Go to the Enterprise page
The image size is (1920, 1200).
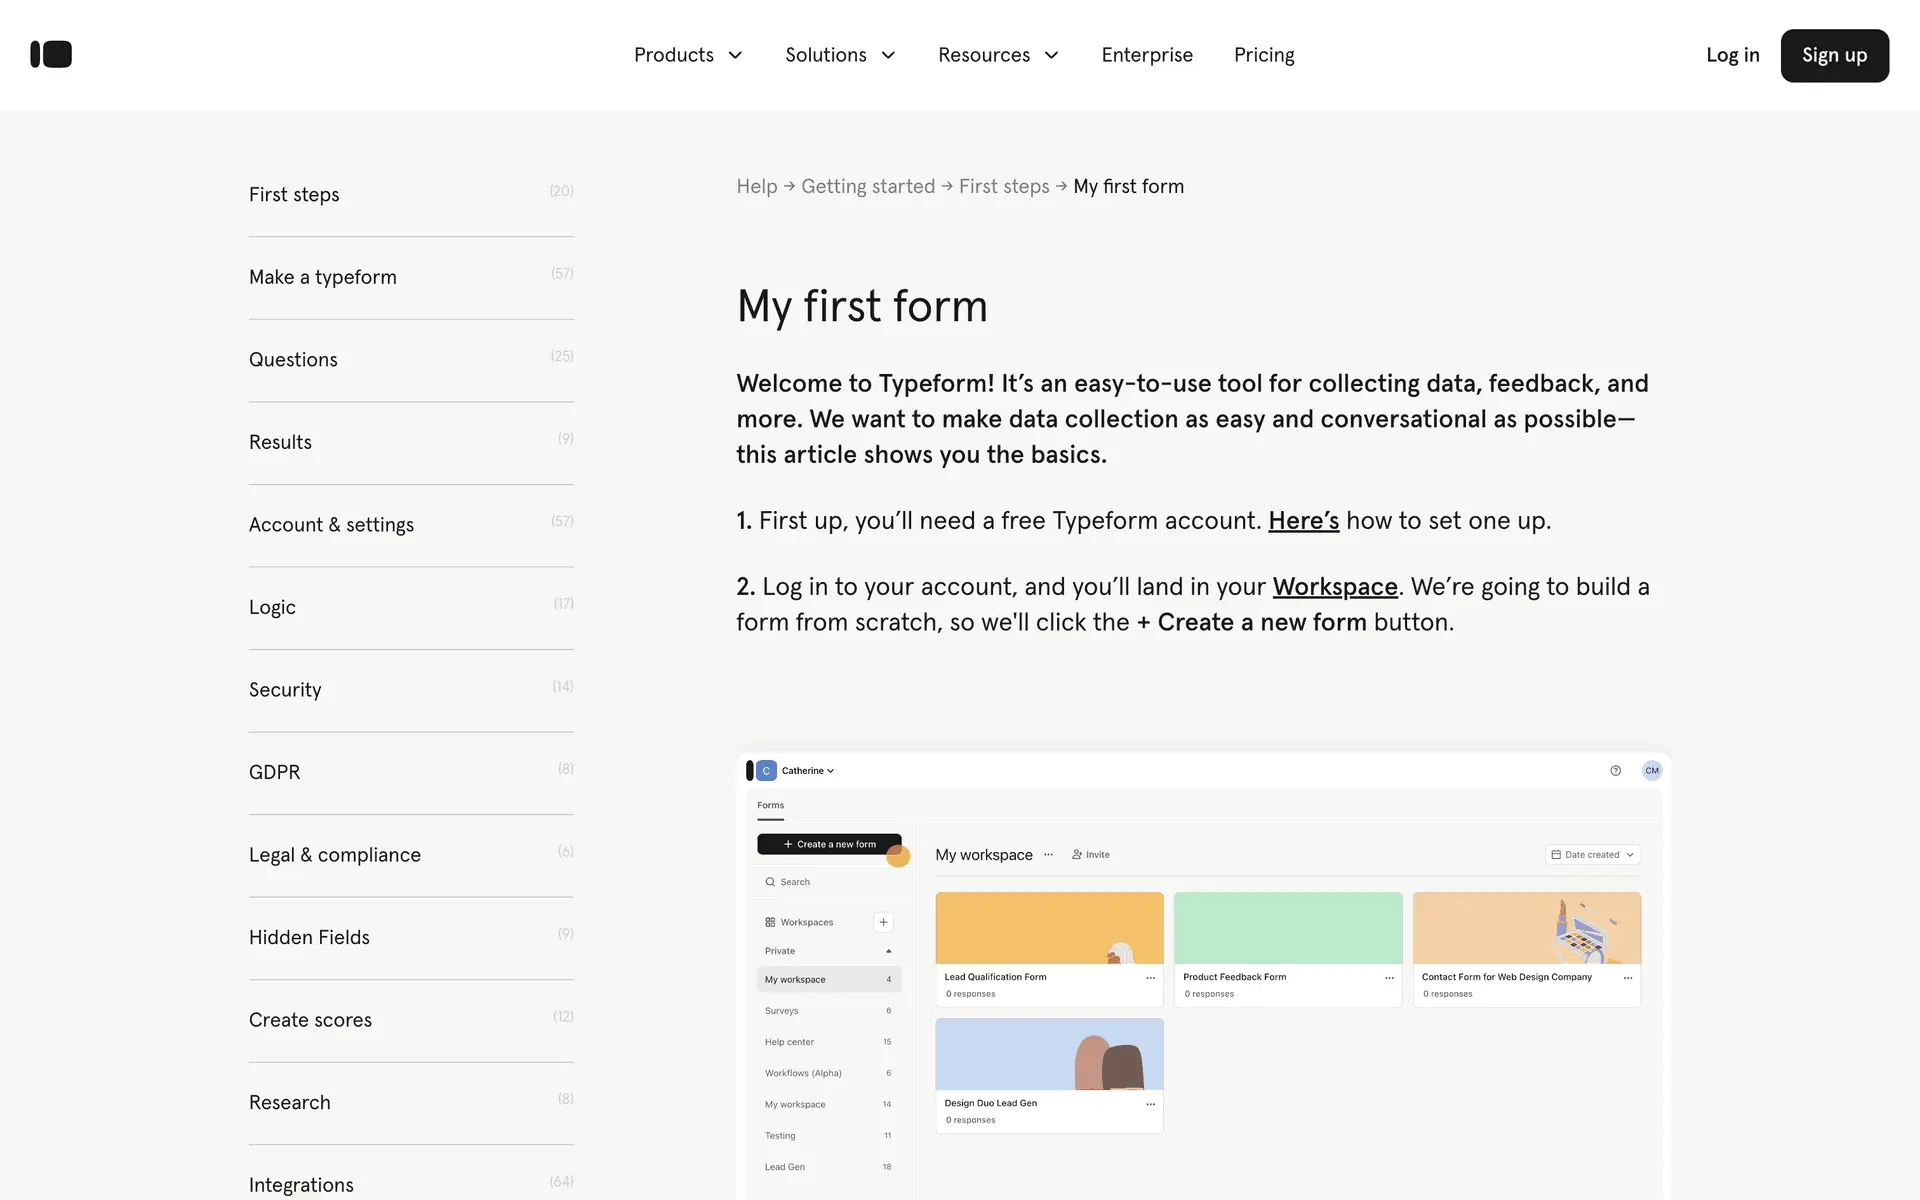click(1147, 55)
